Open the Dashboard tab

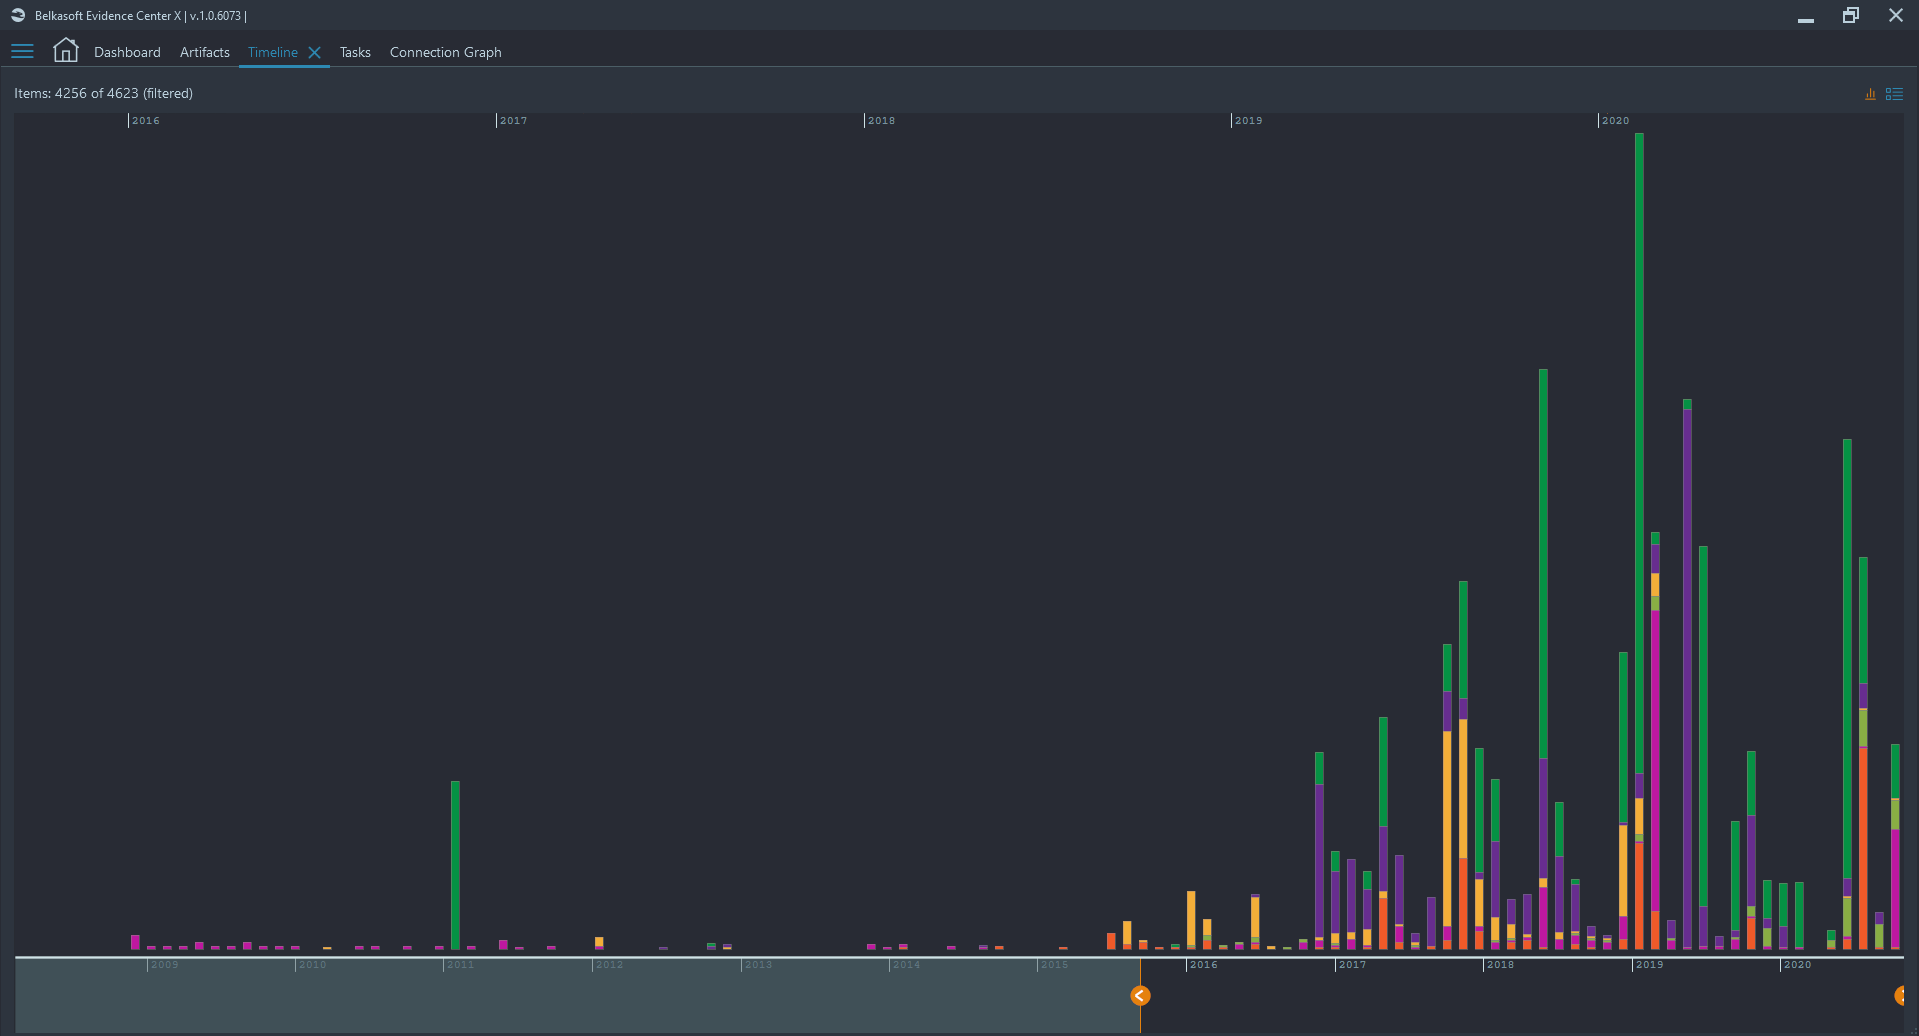[x=127, y=52]
